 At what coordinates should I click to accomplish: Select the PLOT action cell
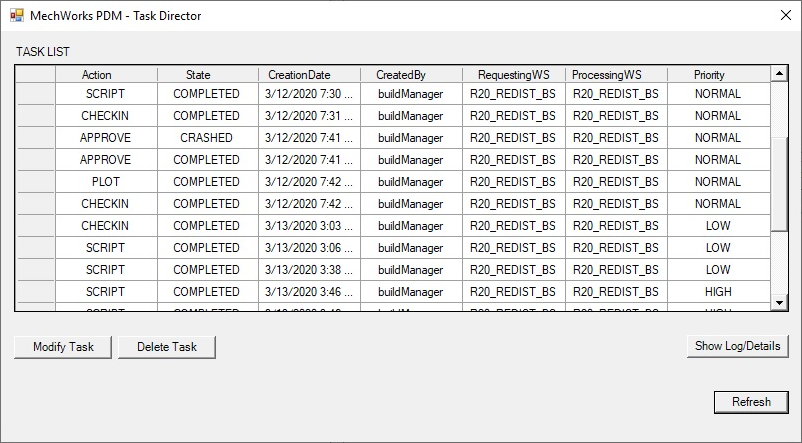(x=106, y=182)
